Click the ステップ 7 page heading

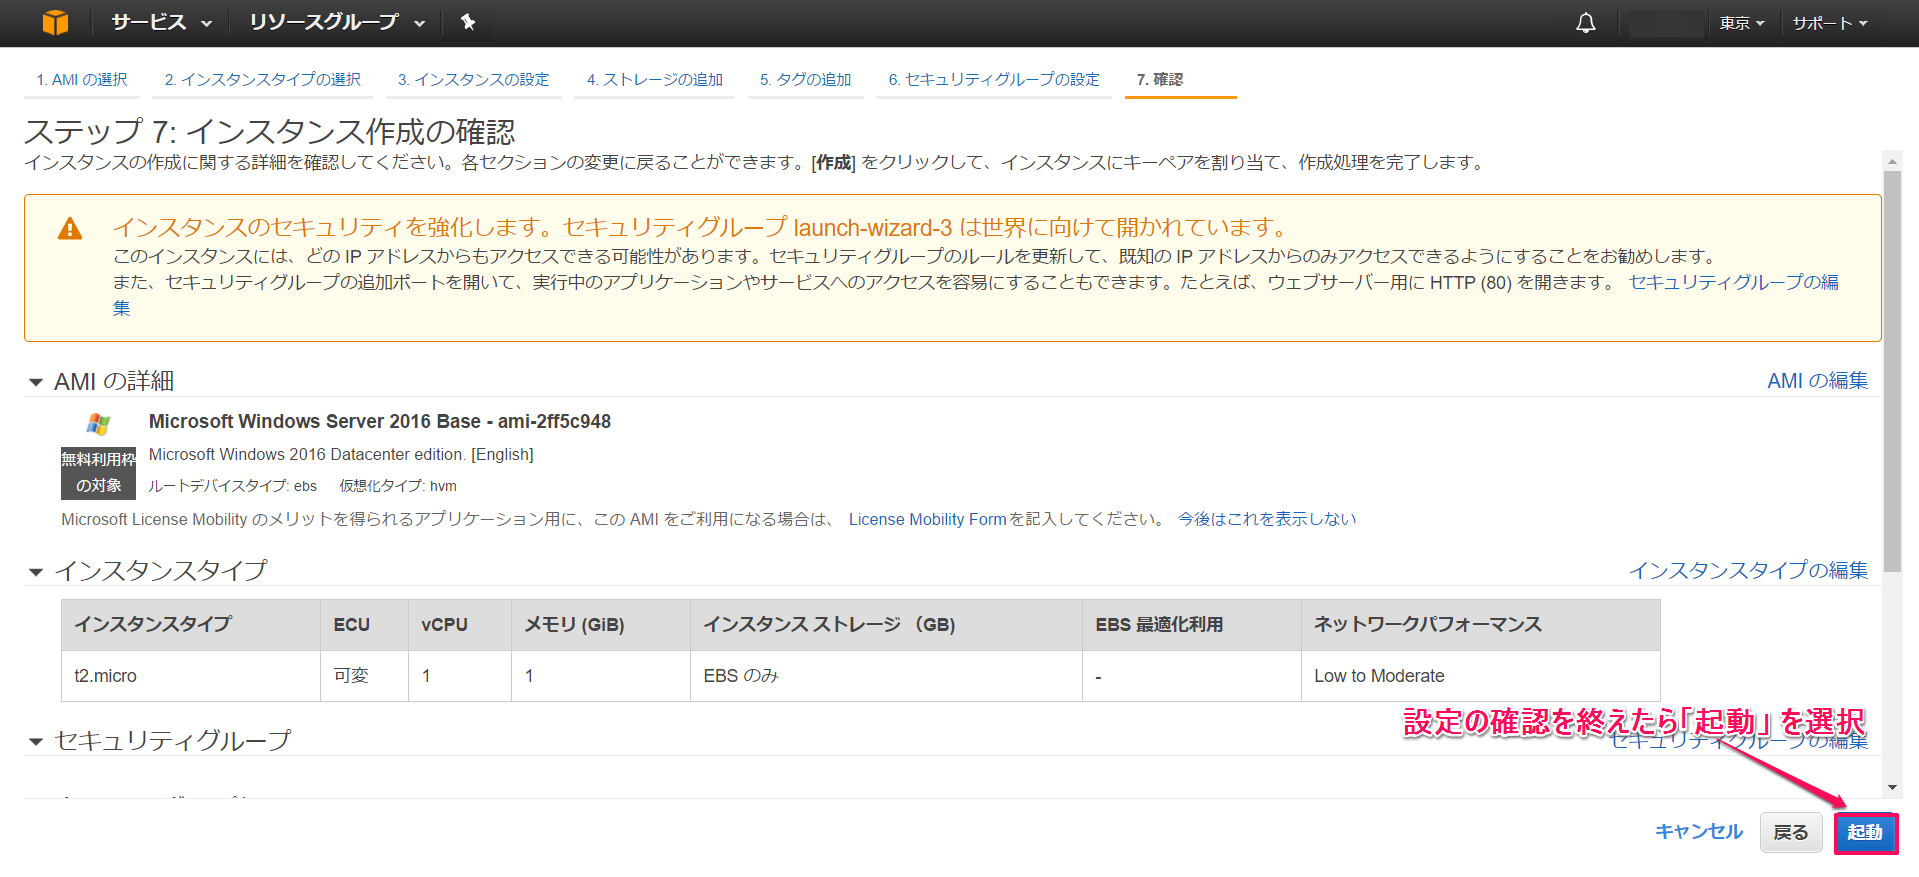click(270, 132)
